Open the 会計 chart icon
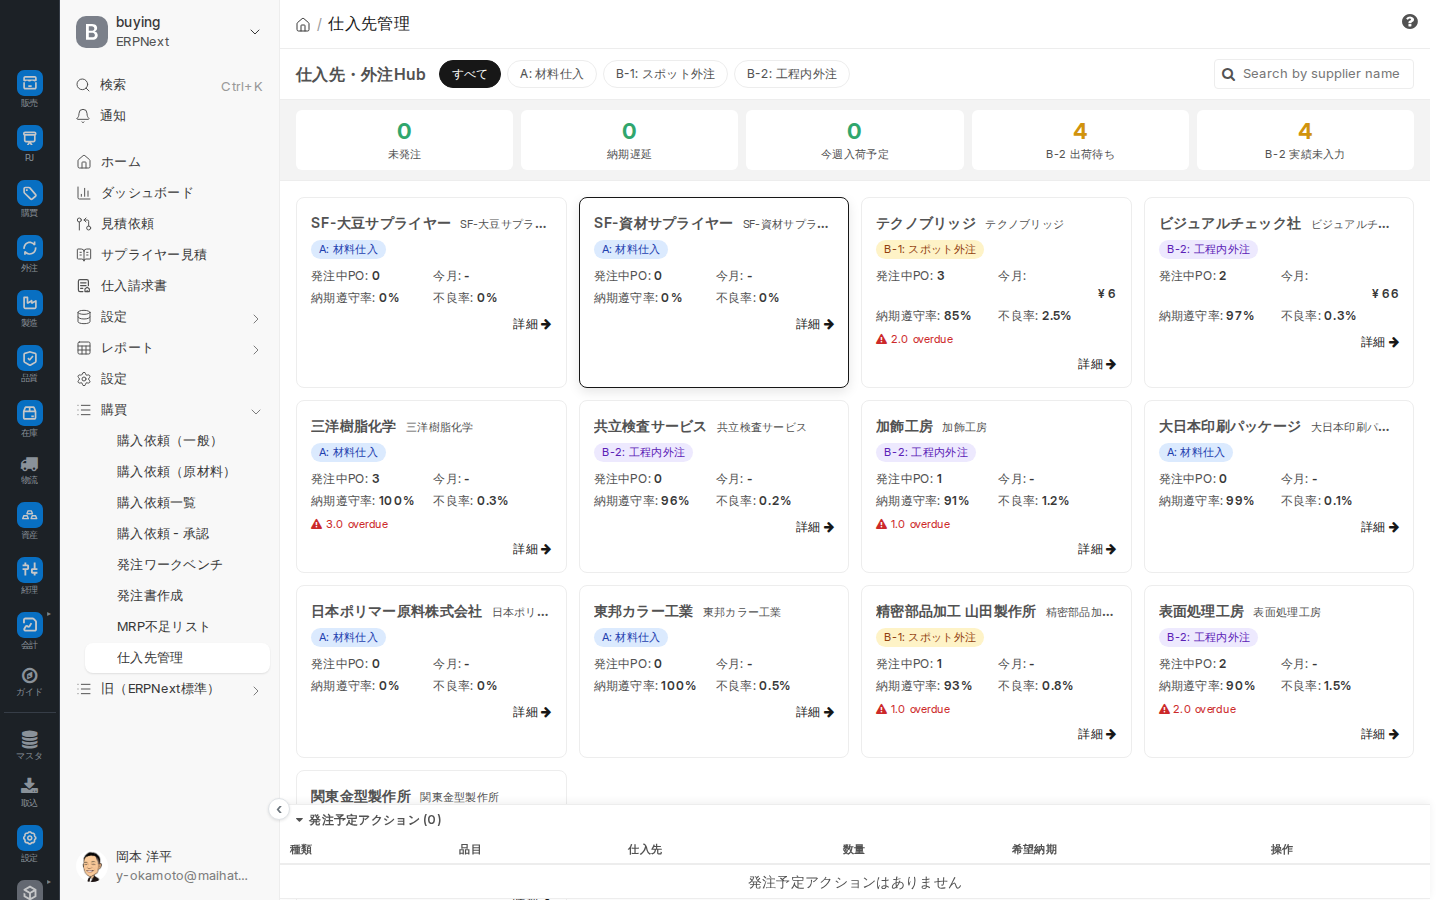This screenshot has height=900, width=1440. click(x=30, y=625)
